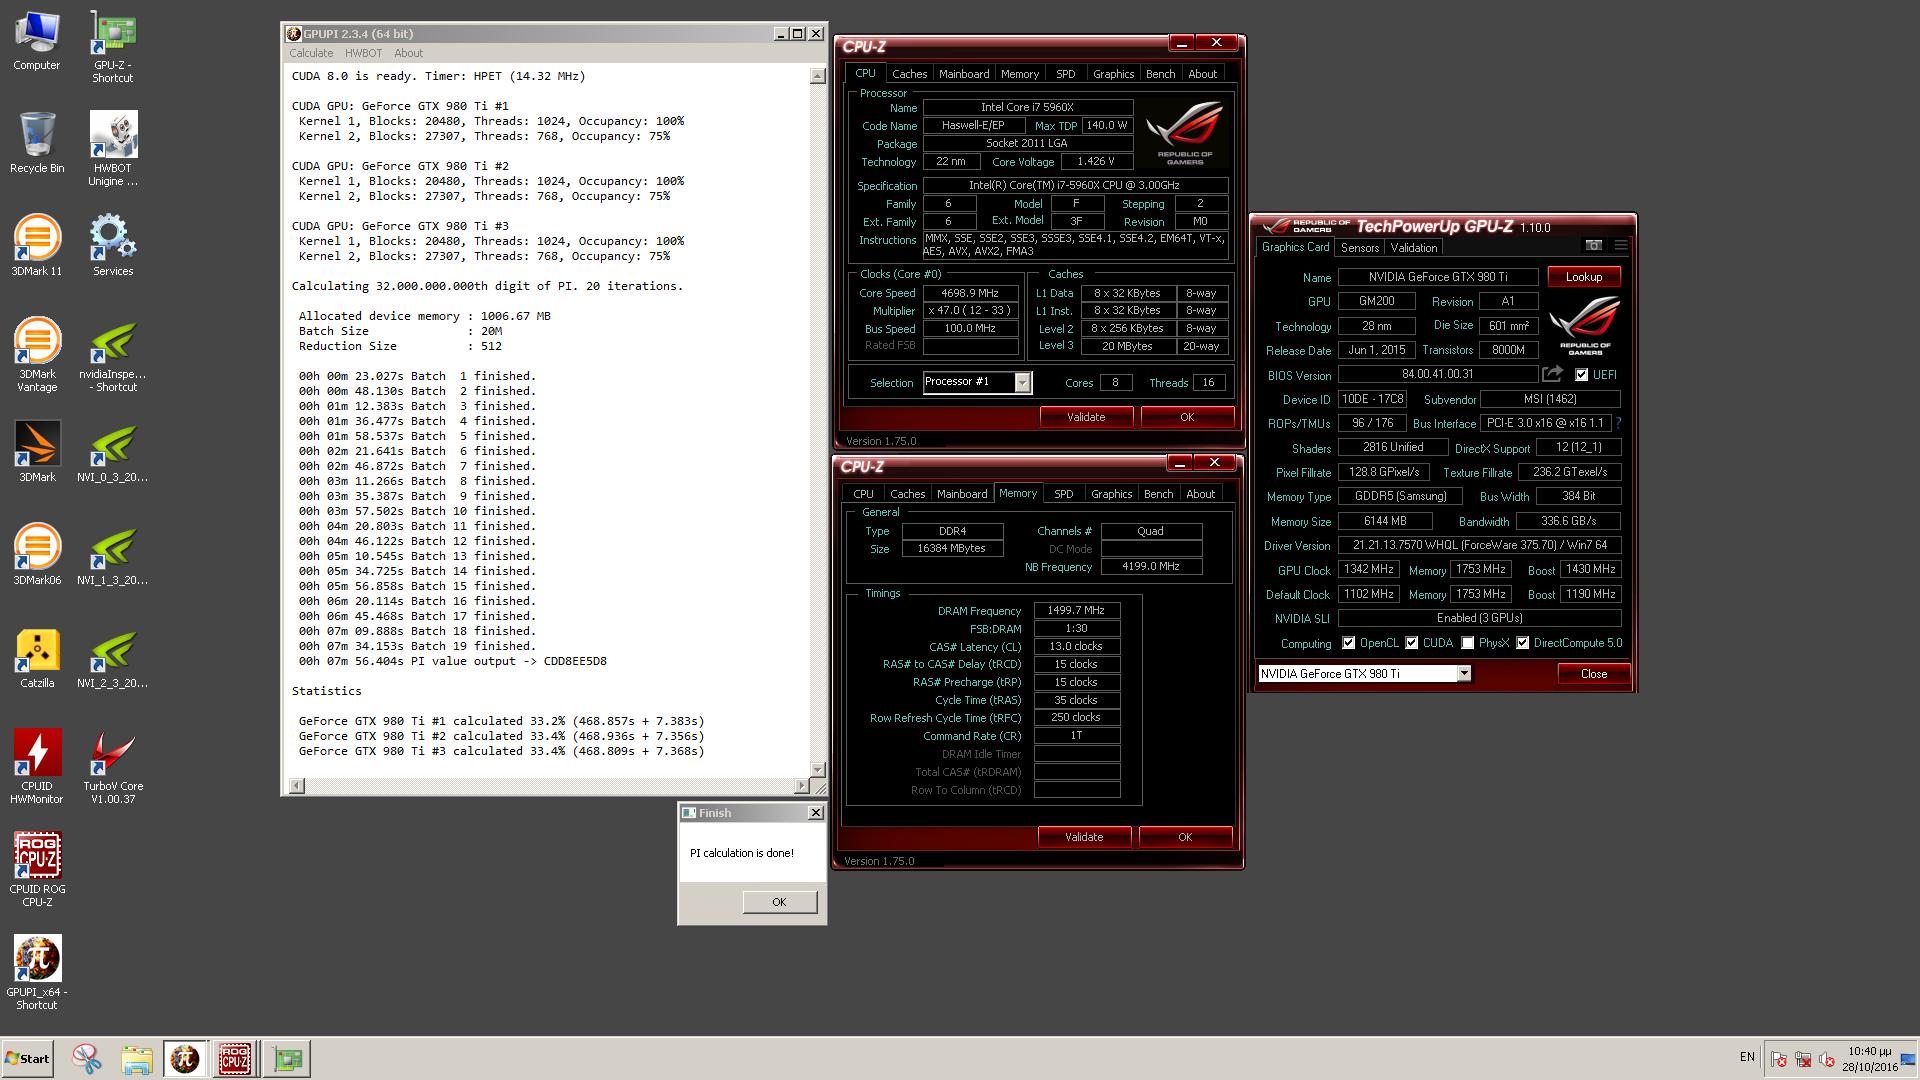This screenshot has height=1080, width=1920.
Task: Select the HWBOT Unigine desktop icon
Action: click(113, 149)
